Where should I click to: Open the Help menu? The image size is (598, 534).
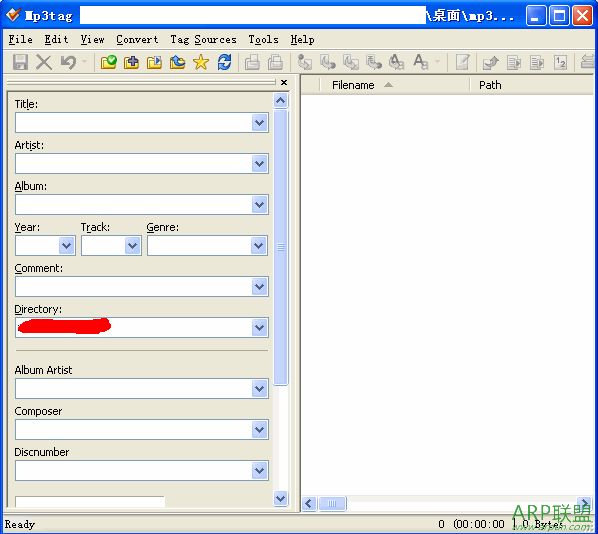(x=302, y=39)
